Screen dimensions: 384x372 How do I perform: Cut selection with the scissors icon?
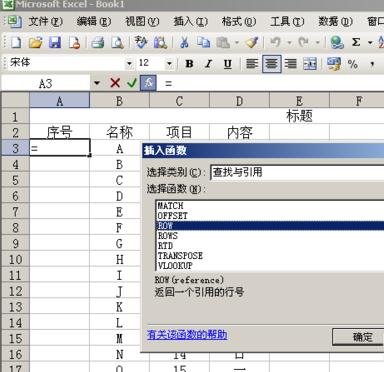click(x=184, y=43)
